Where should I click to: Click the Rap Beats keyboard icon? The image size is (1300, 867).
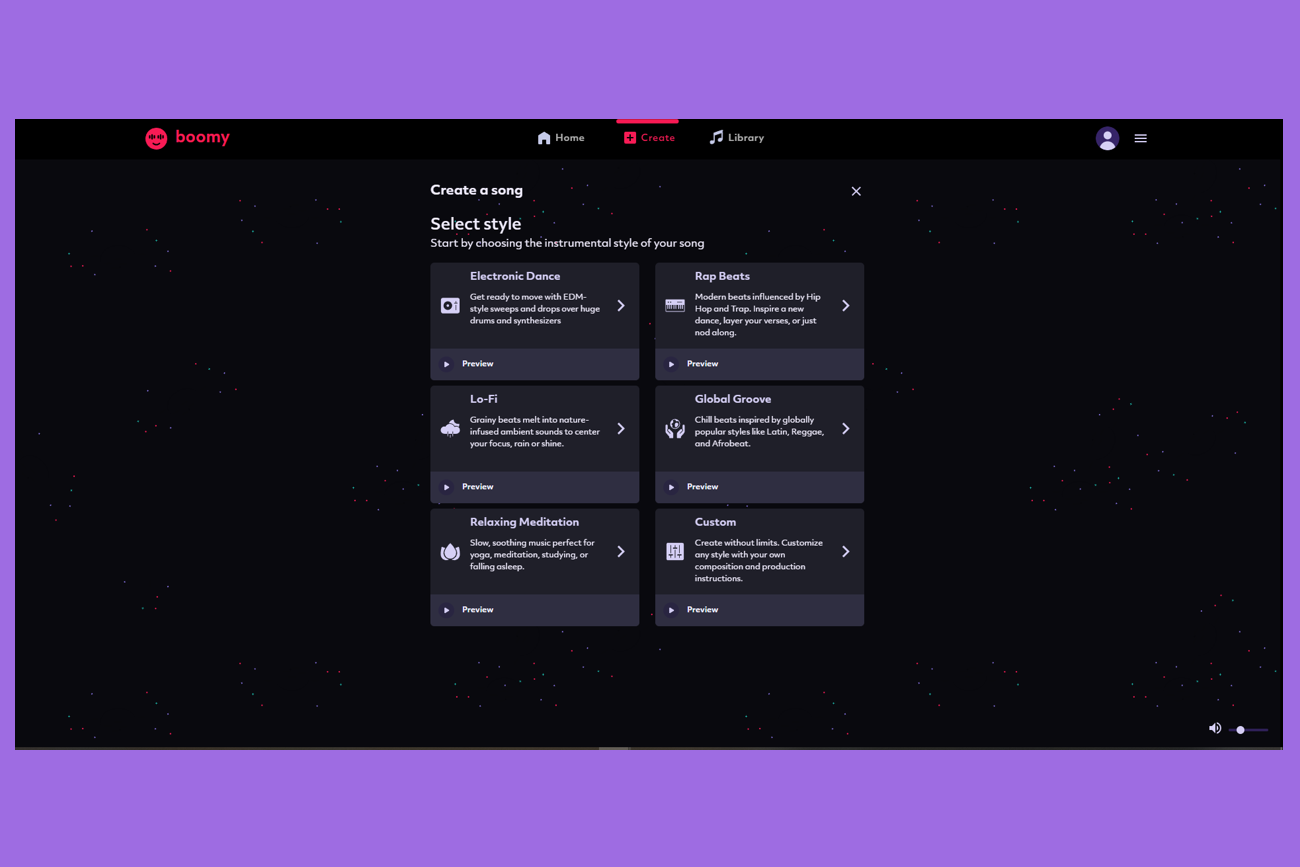coord(675,306)
